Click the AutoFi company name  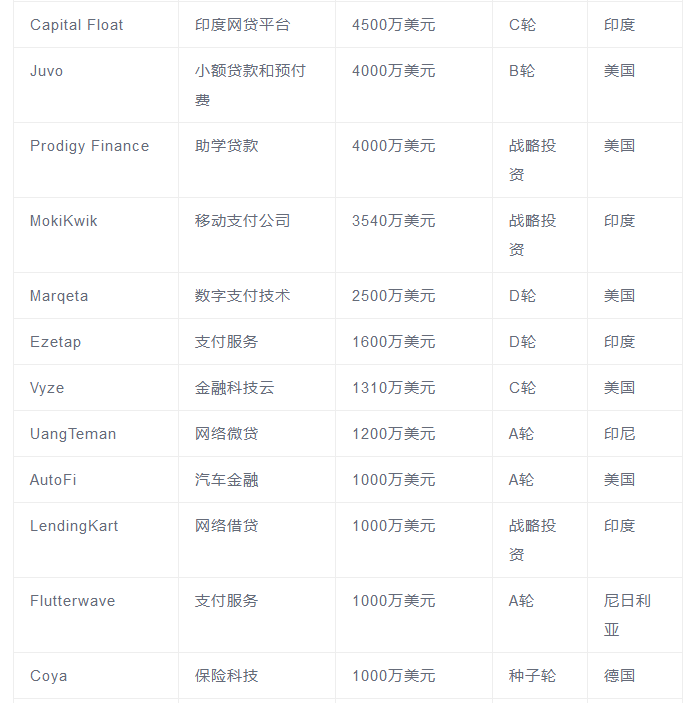53,480
